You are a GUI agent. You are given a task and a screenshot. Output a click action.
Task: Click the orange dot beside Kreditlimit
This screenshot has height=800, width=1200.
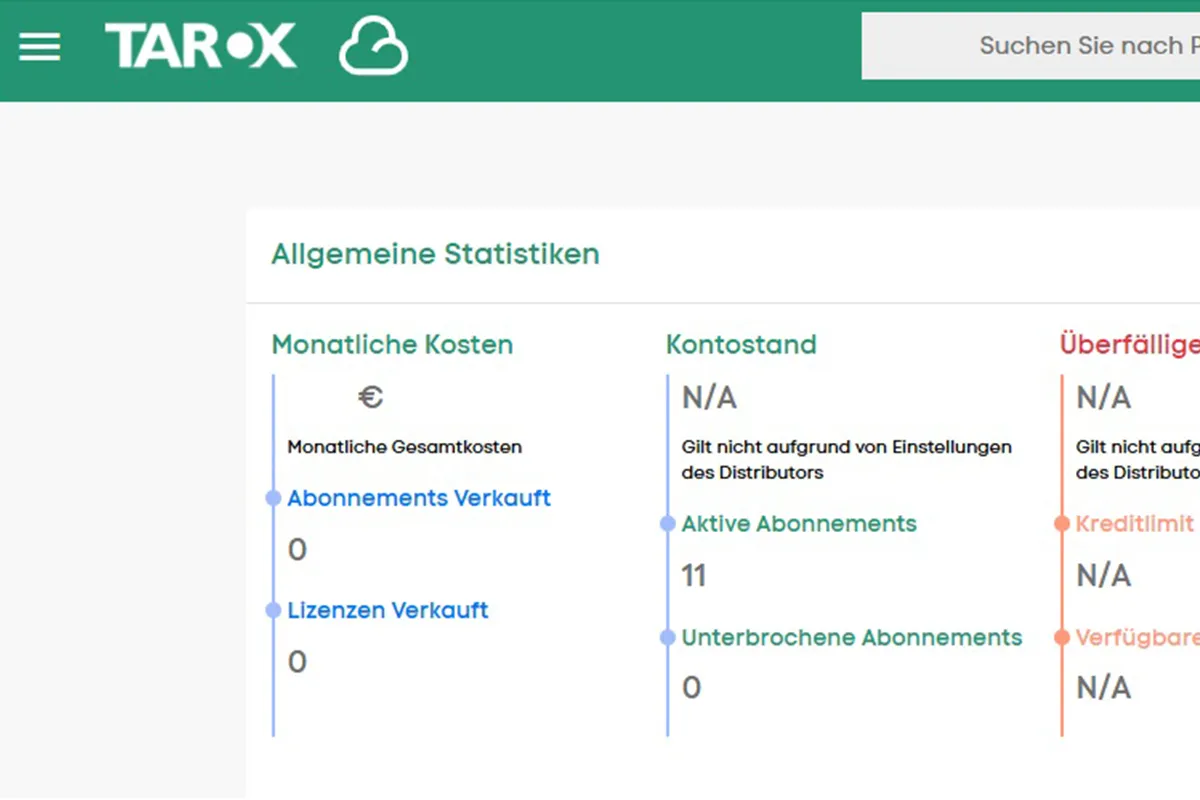1062,524
